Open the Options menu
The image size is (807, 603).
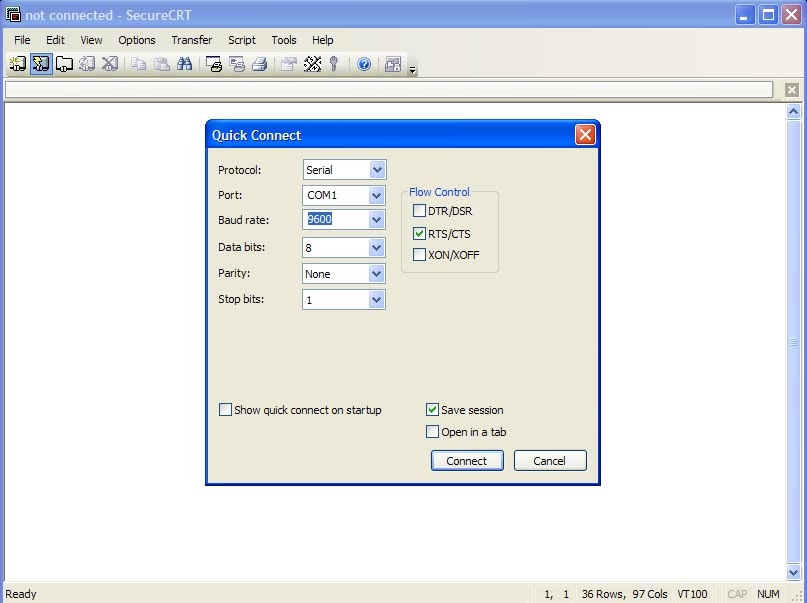pyautogui.click(x=136, y=40)
